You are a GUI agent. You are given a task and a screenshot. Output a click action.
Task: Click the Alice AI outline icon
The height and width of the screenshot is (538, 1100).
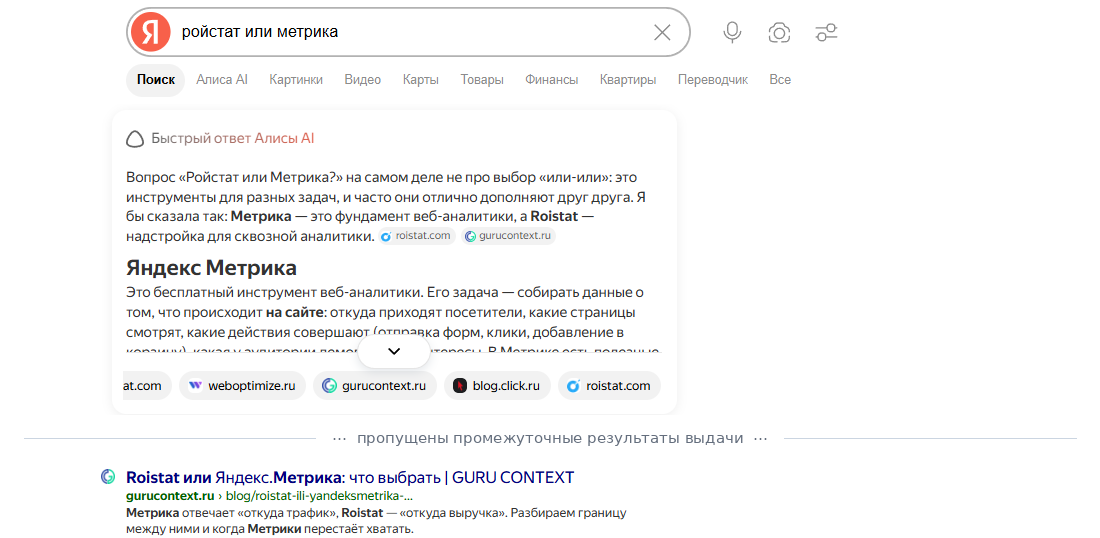click(135, 139)
